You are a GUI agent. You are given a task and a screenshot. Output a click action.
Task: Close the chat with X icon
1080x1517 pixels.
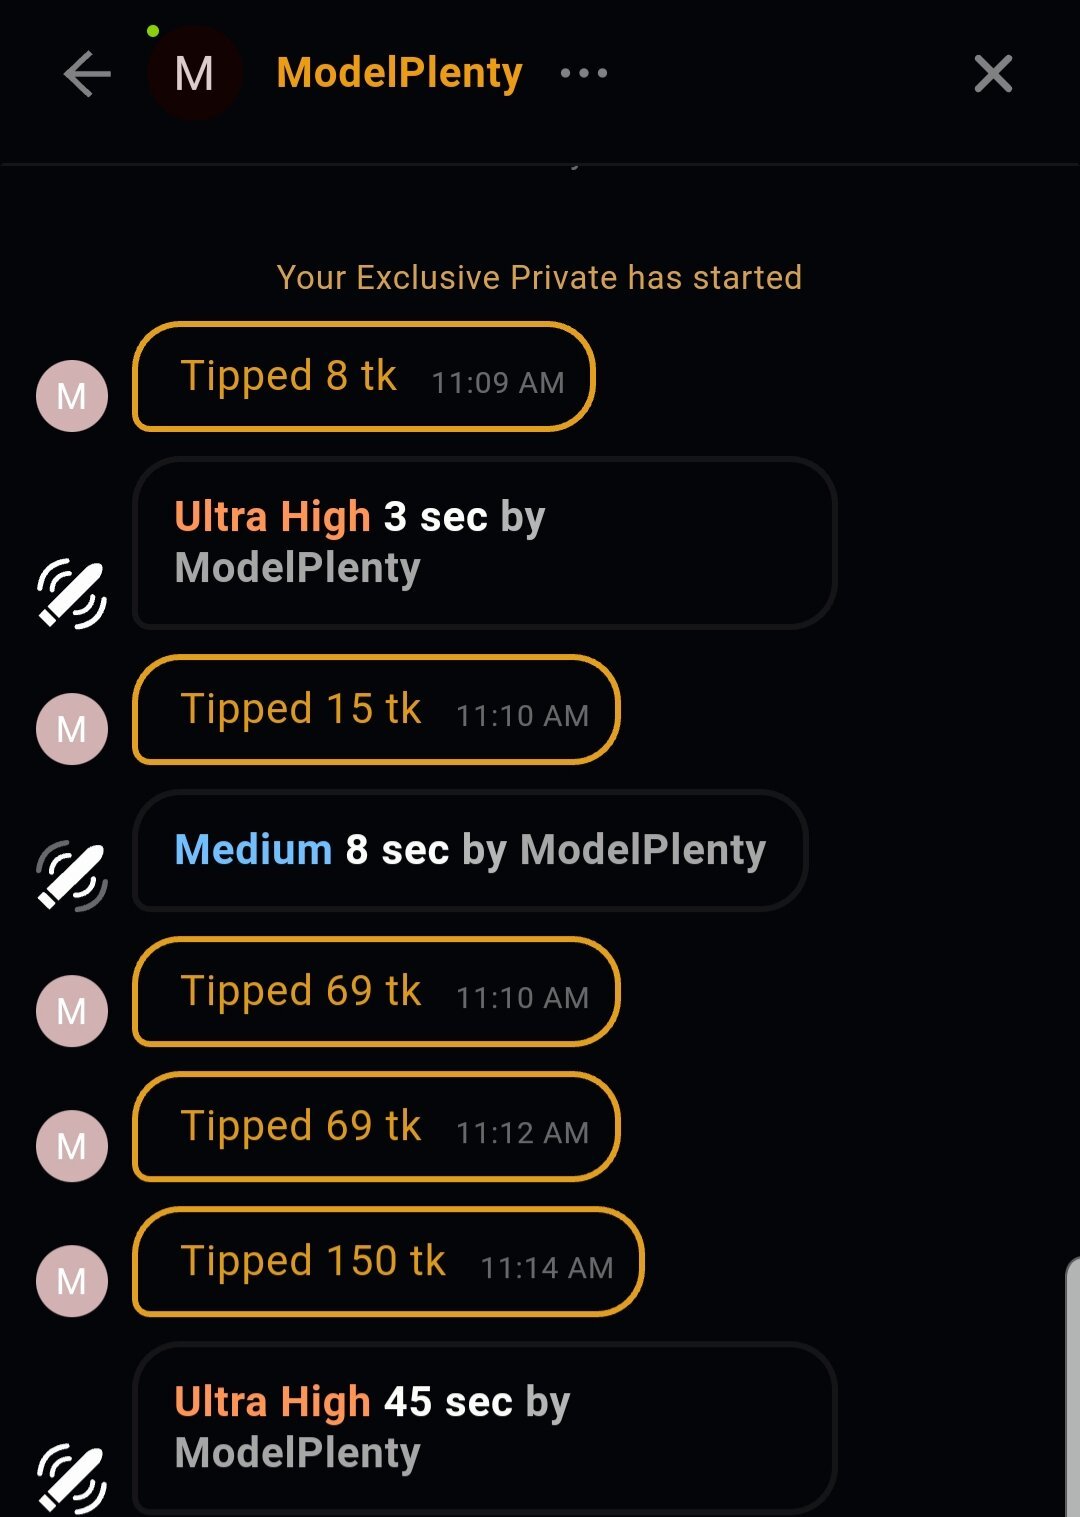click(x=993, y=74)
